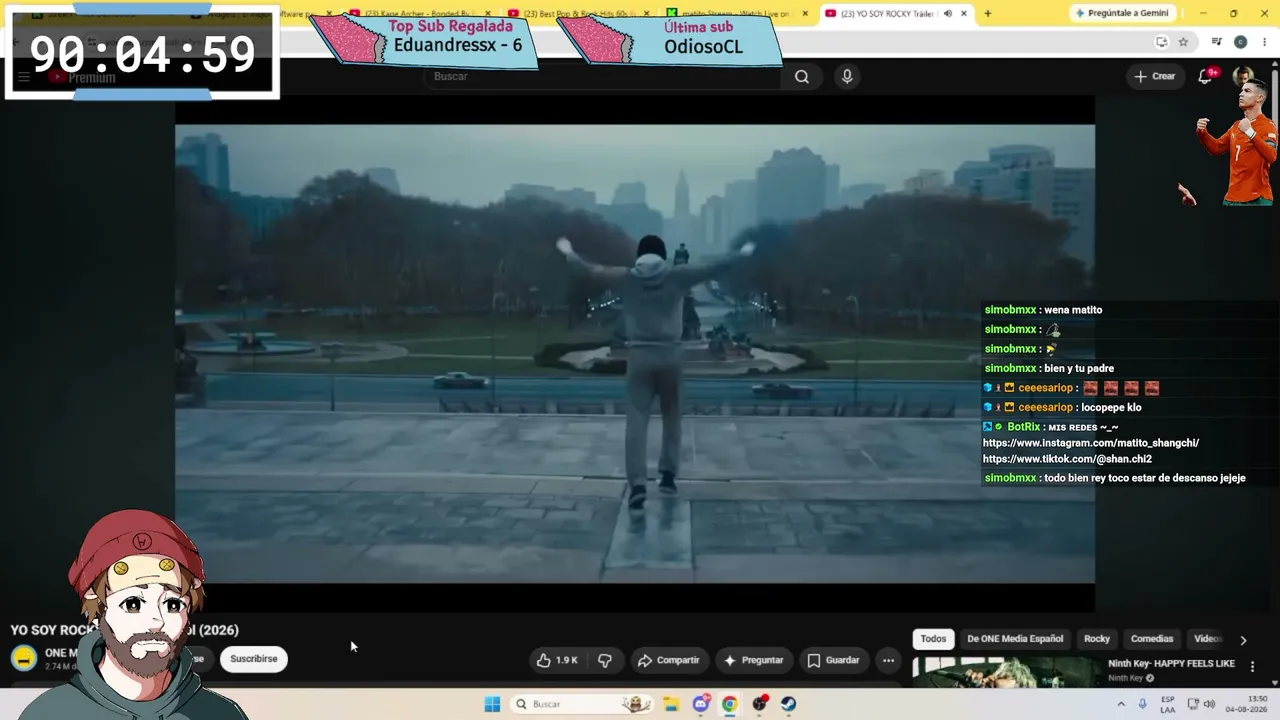Select the Comedias filter chip
Screen dimensions: 1280x720
(x=1152, y=639)
